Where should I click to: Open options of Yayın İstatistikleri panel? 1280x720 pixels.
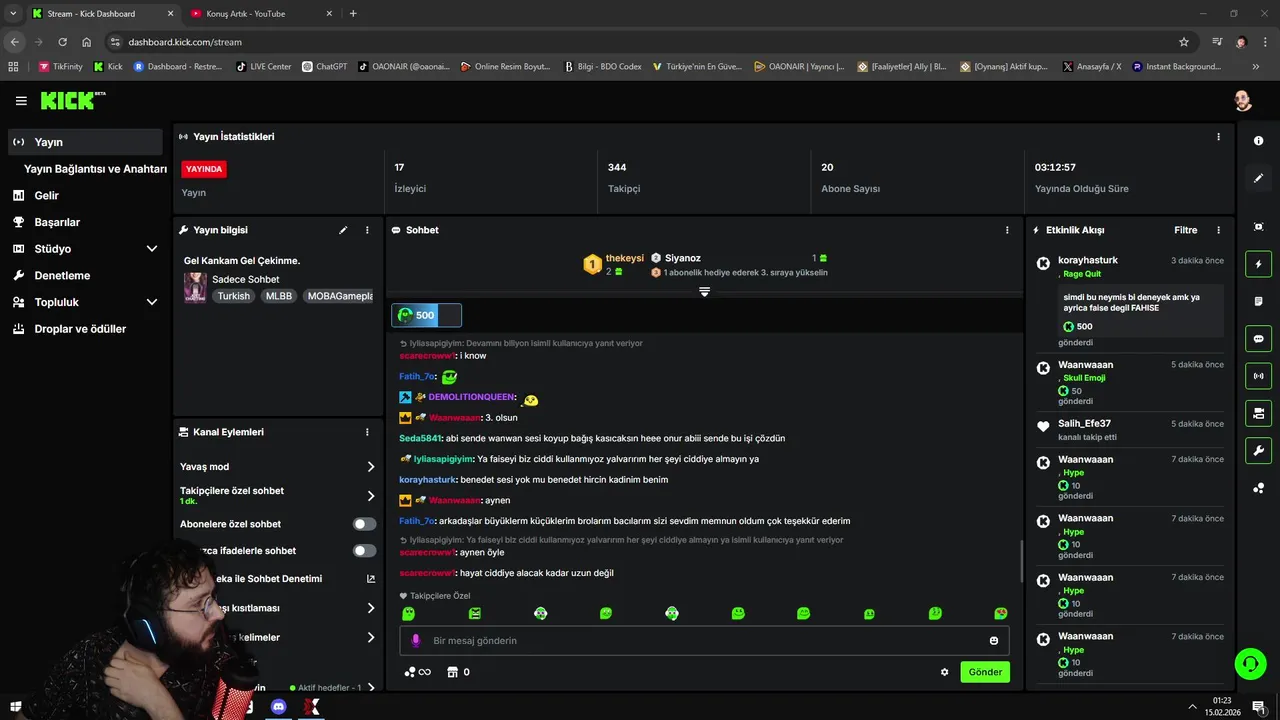point(1218,137)
